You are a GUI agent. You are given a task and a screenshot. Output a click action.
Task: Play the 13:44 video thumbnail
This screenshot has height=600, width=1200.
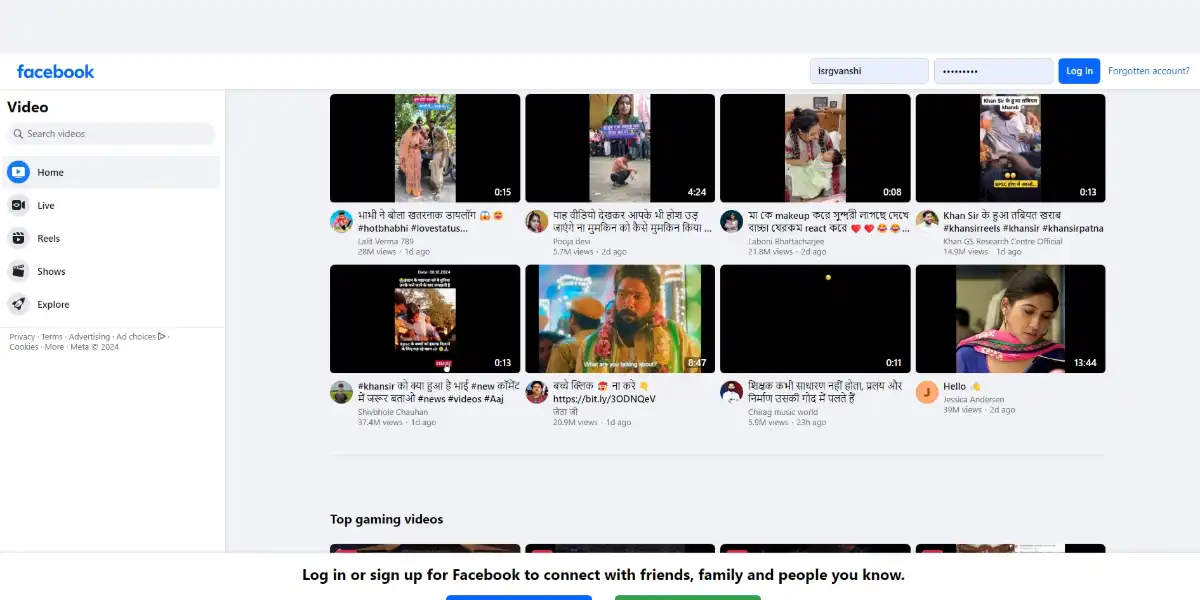(x=1010, y=318)
